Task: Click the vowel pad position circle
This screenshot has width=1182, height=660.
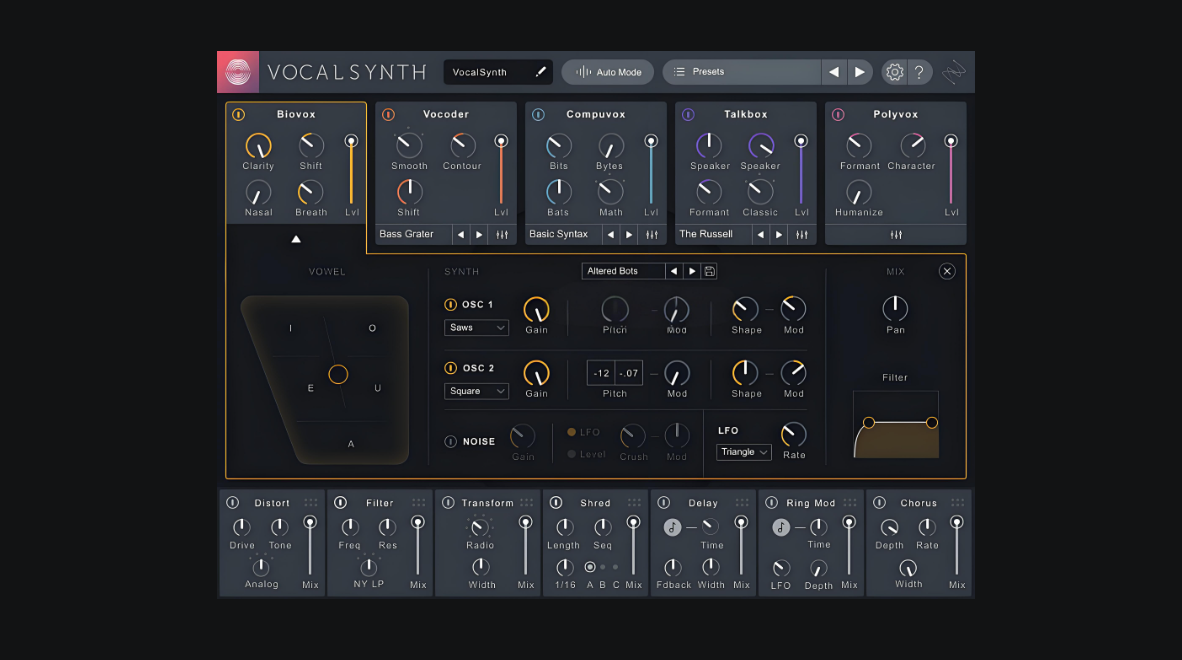Action: pyautogui.click(x=338, y=374)
